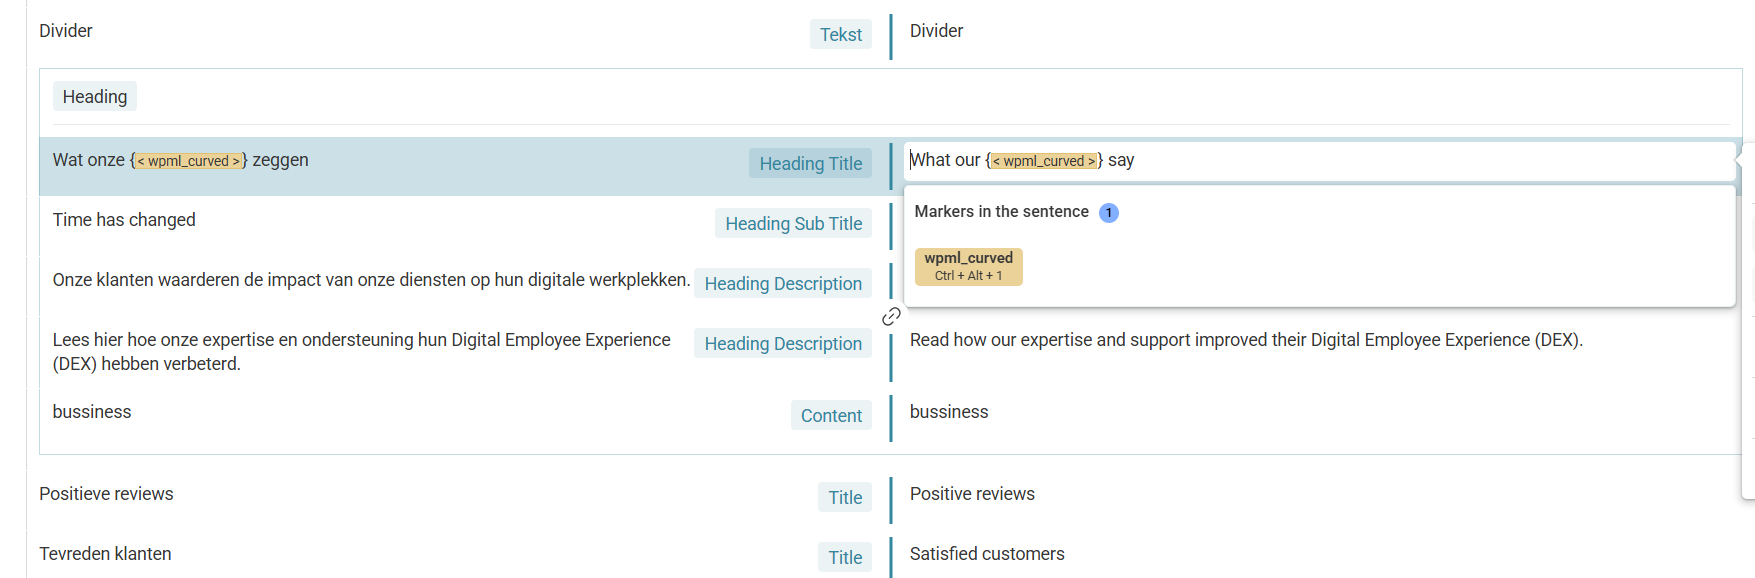The height and width of the screenshot is (578, 1755).
Task: Select the translated "bussiness" text
Action: click(x=949, y=412)
